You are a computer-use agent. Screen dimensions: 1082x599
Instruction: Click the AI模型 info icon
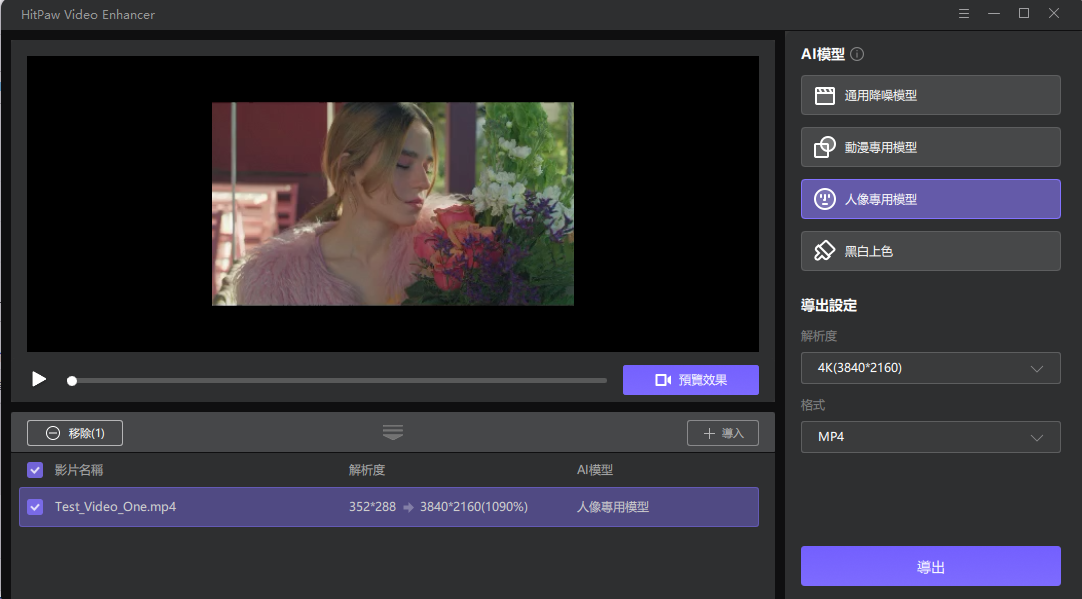point(857,54)
